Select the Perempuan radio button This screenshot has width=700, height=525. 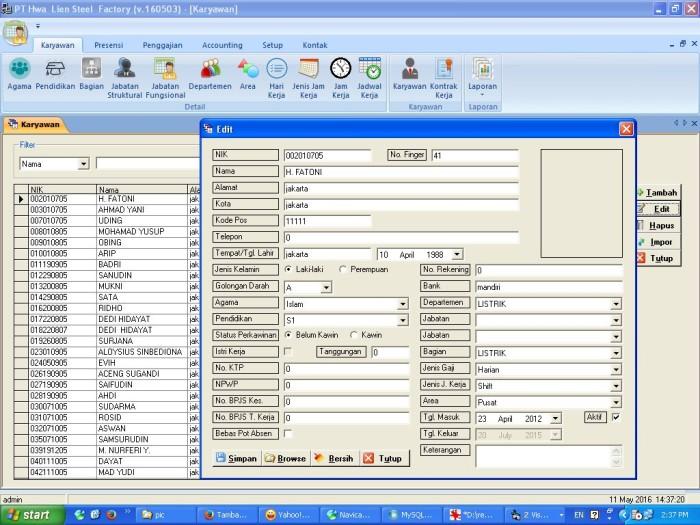click(x=344, y=269)
